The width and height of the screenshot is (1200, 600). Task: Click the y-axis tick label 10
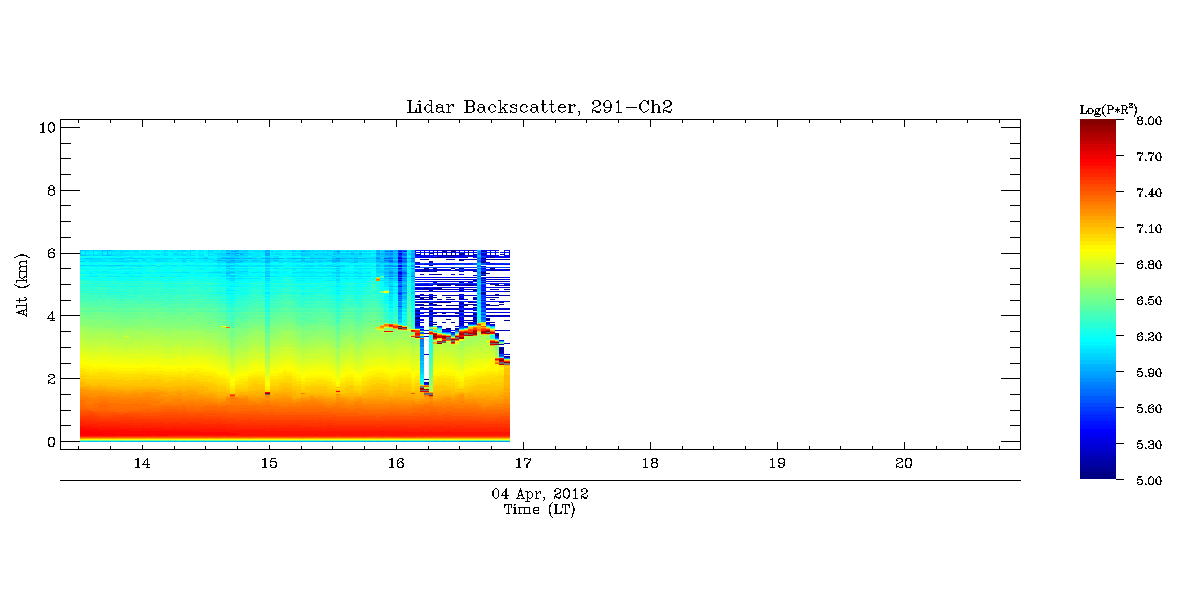46,127
